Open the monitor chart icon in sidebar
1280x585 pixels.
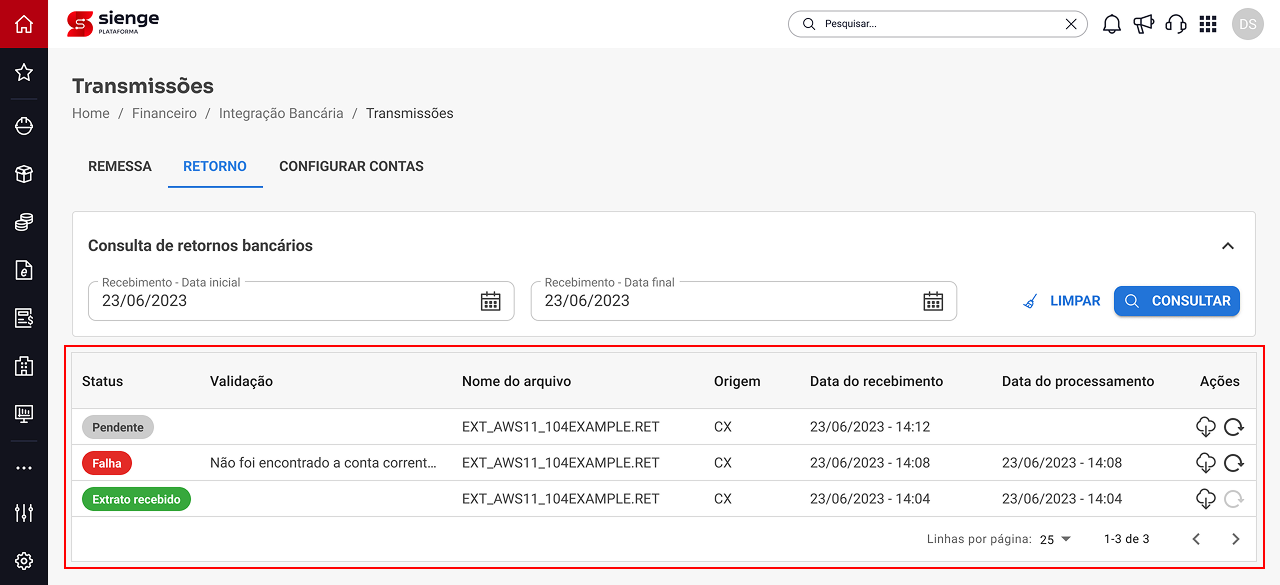pyautogui.click(x=24, y=413)
